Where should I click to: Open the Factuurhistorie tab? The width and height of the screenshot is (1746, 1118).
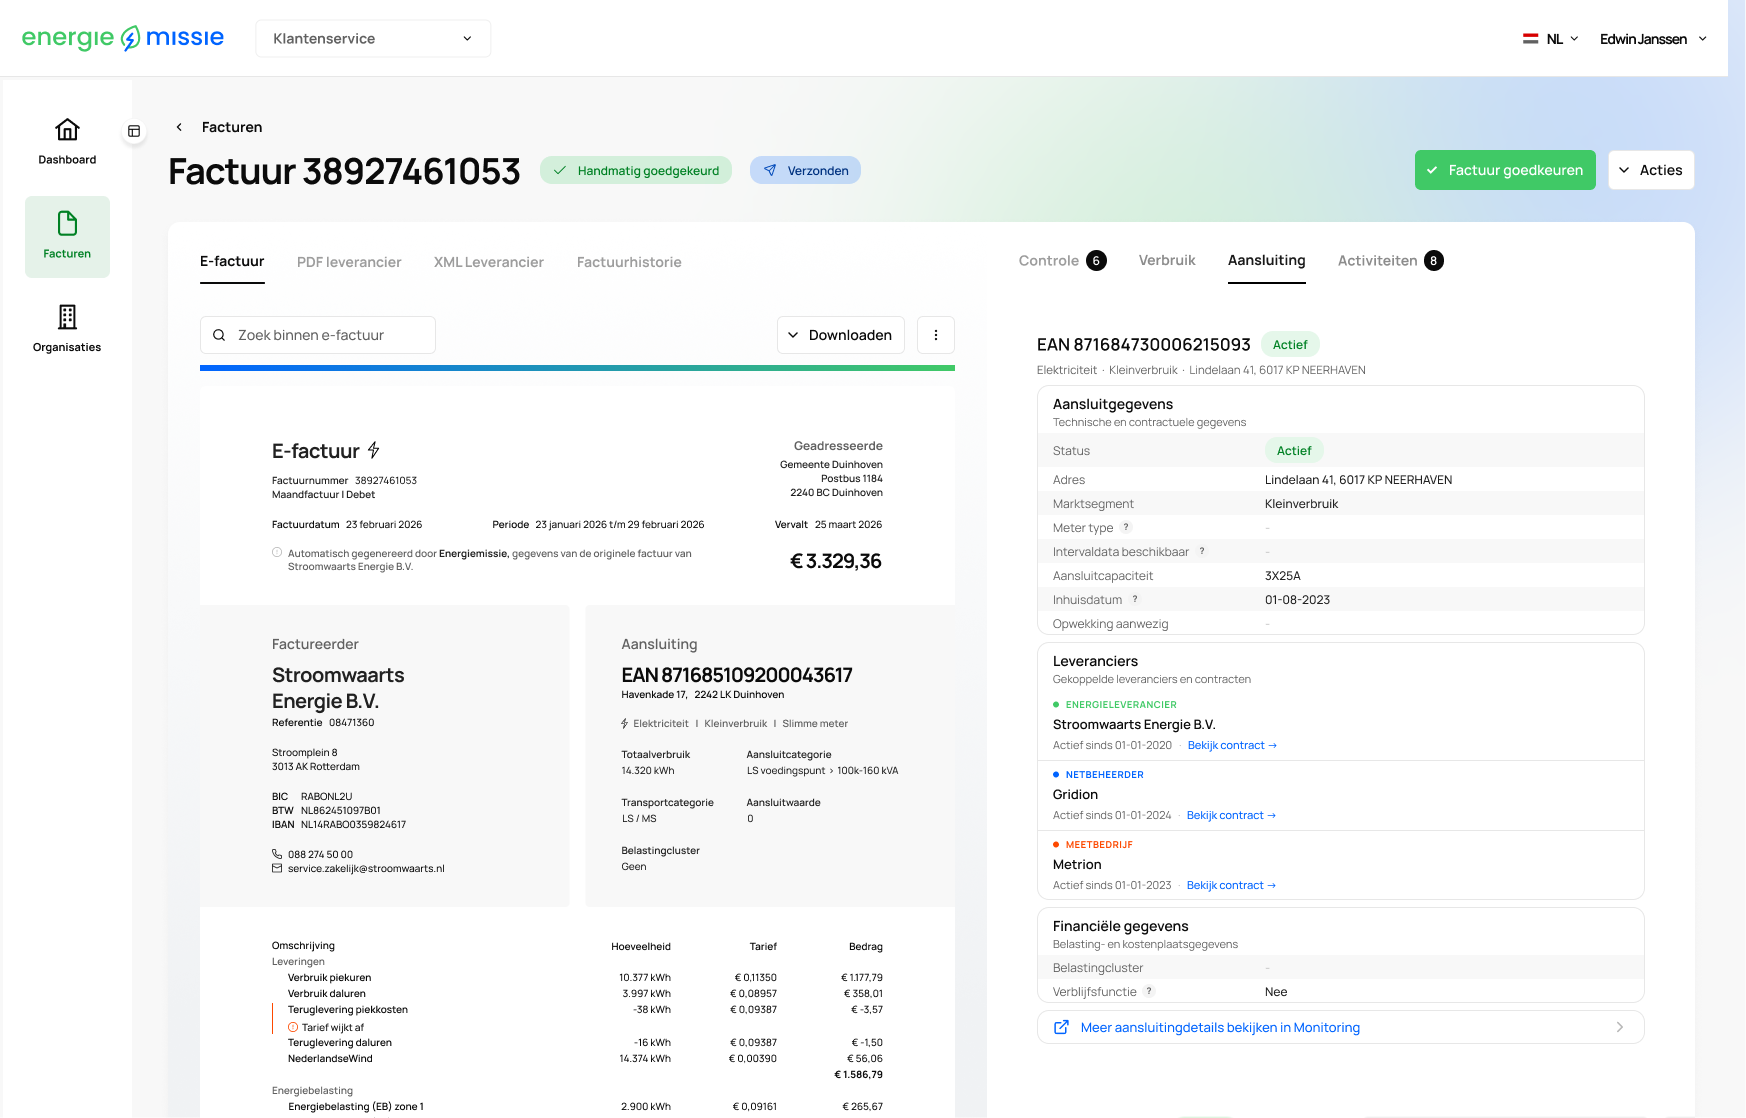(629, 262)
